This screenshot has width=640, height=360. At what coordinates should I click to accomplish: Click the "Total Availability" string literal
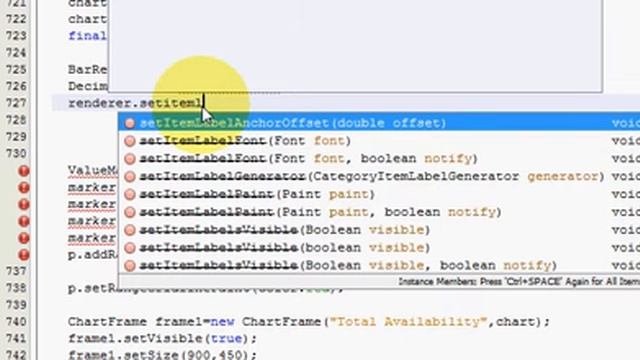click(409, 322)
